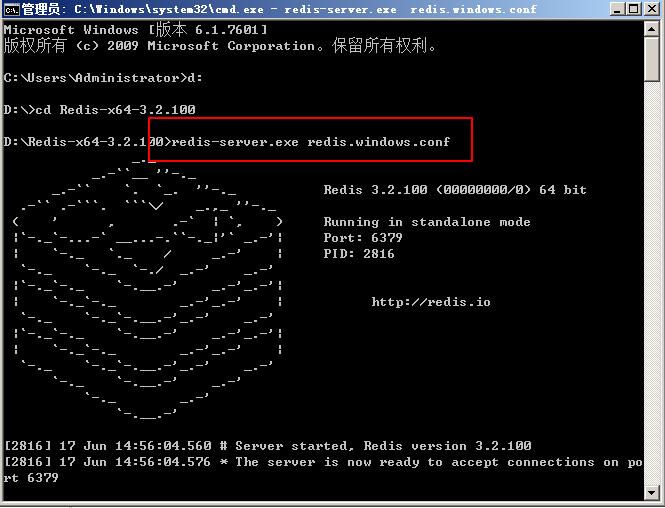Click 'Redis 3.2.100 (00000000/0) 64 bit' text

pyautogui.click(x=455, y=190)
